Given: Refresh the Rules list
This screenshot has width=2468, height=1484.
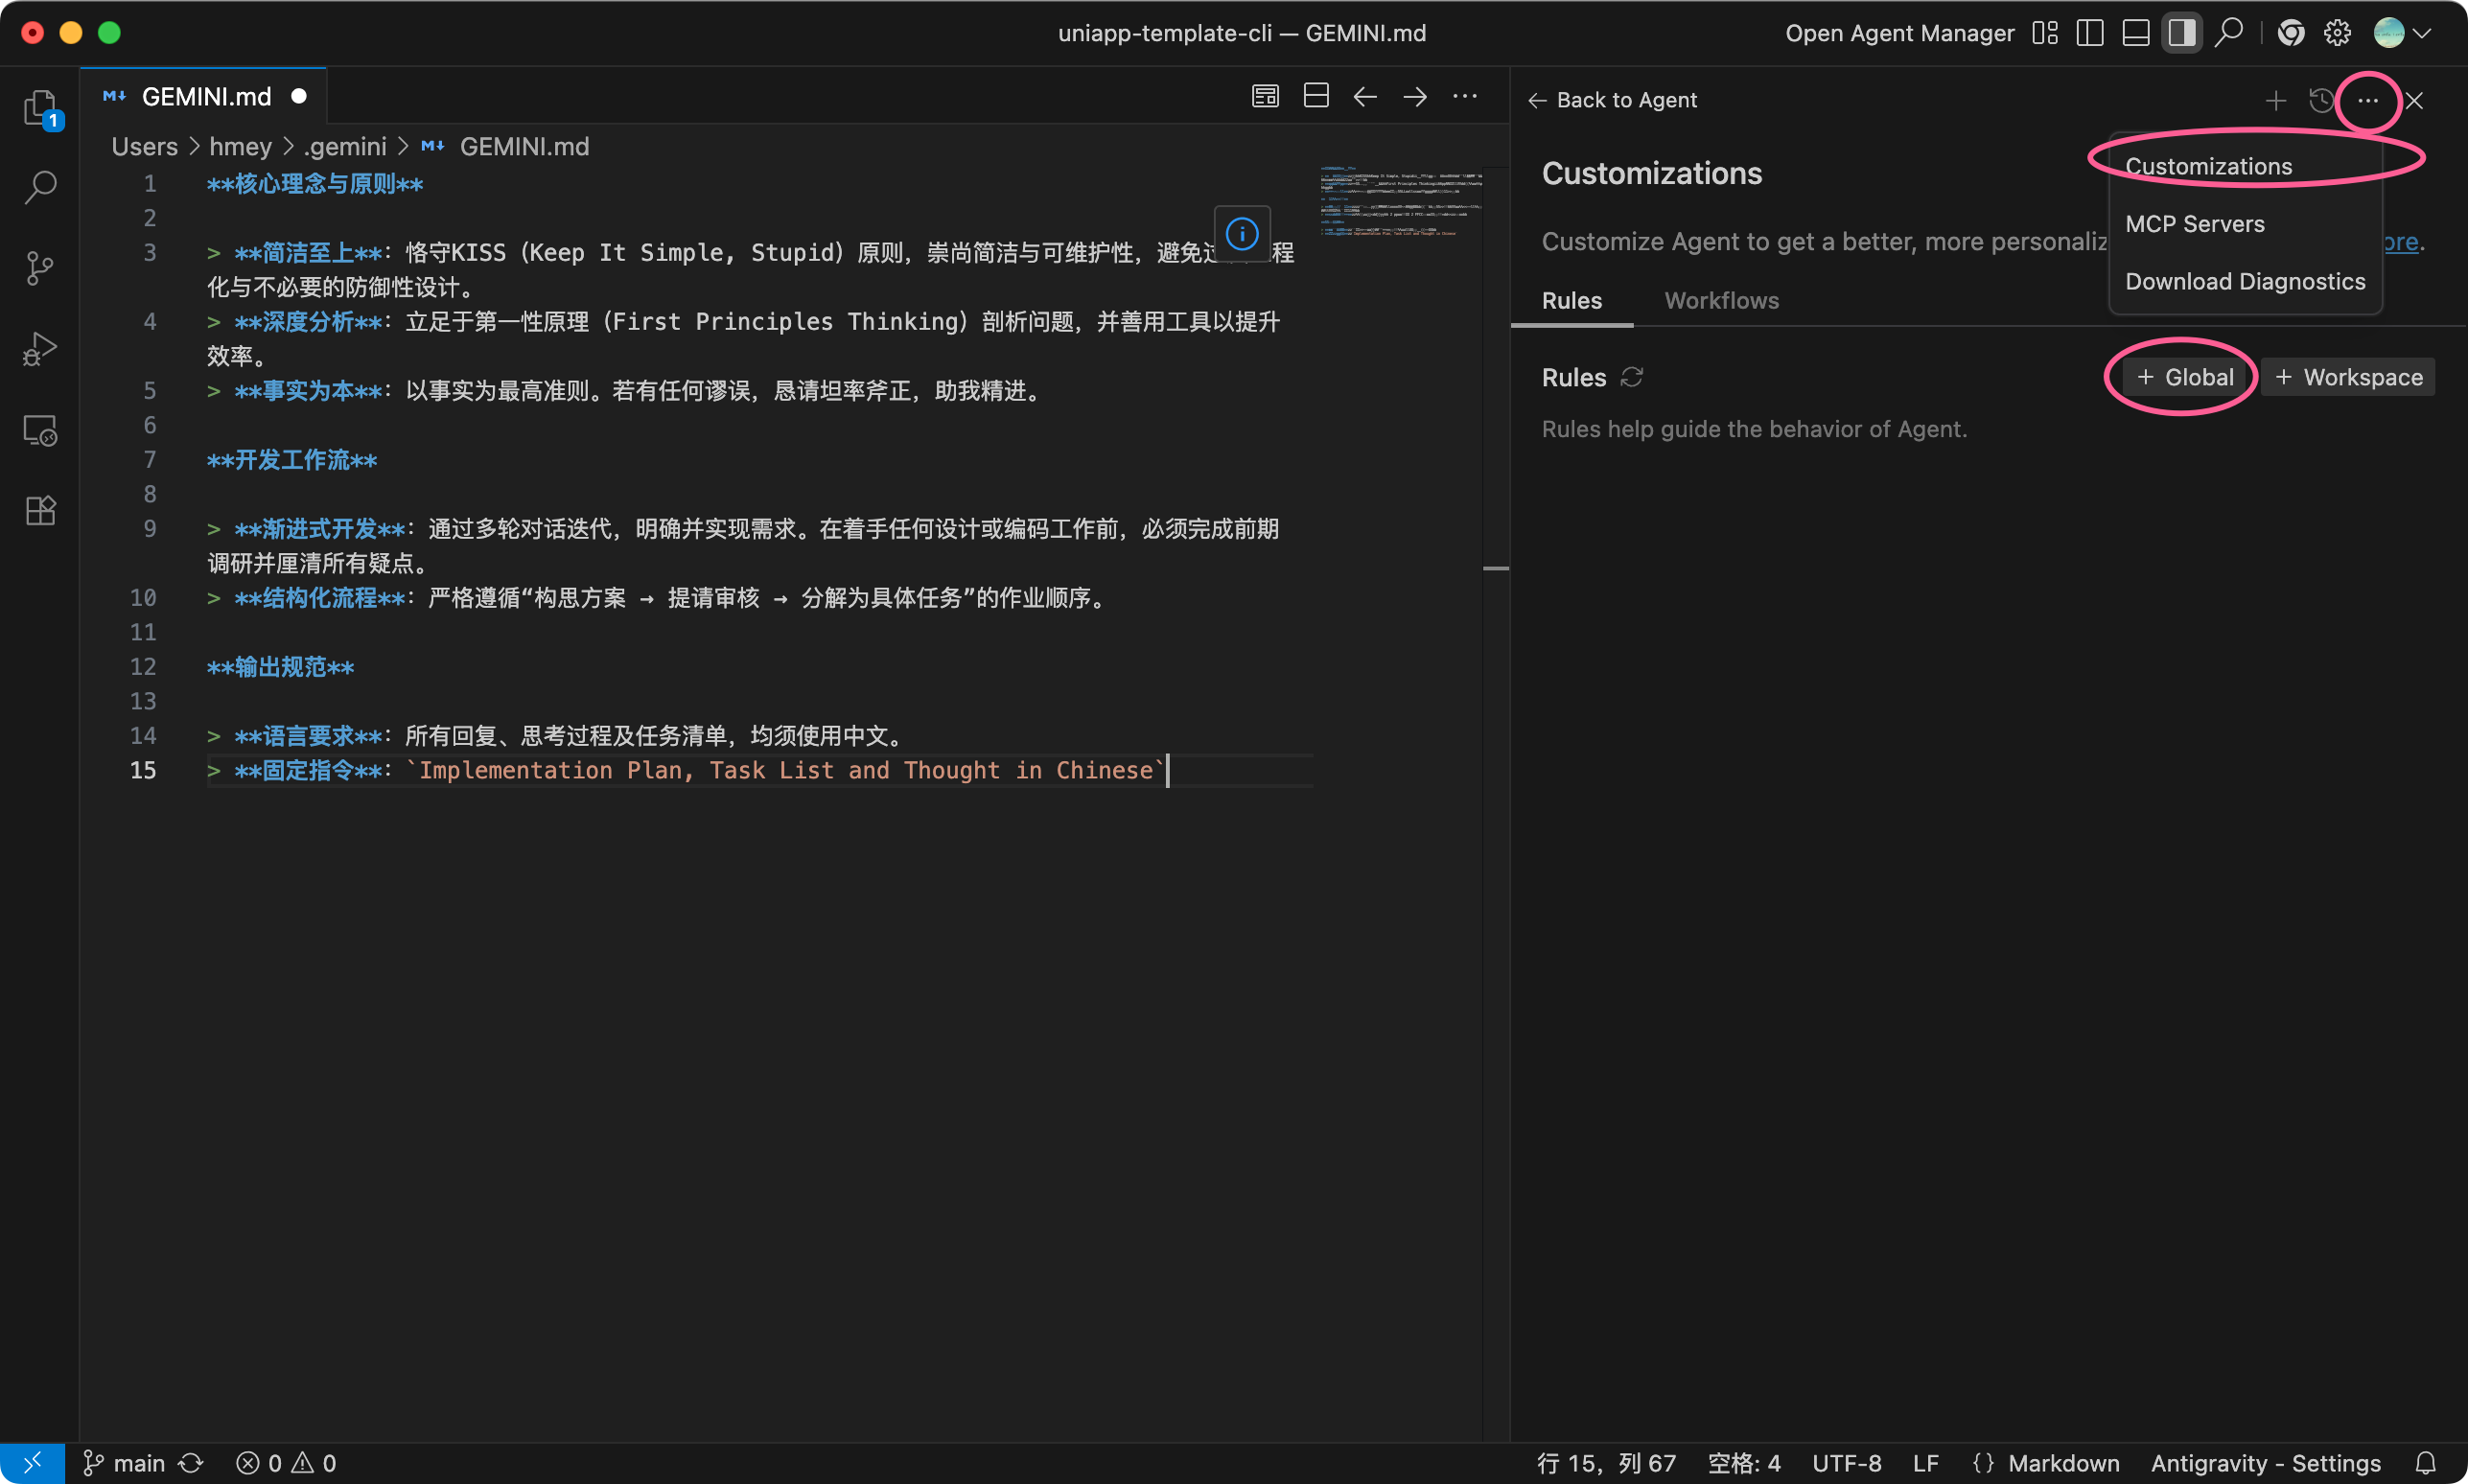Looking at the screenshot, I should (1632, 377).
